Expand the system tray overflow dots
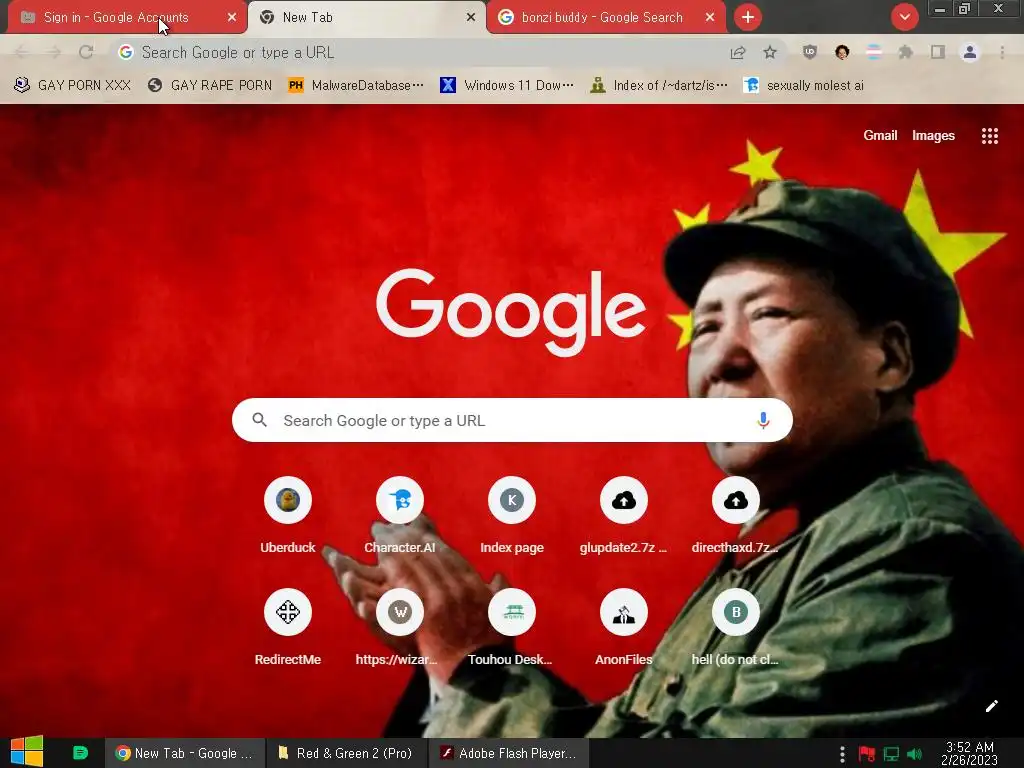This screenshot has height=768, width=1024. pyautogui.click(x=842, y=754)
